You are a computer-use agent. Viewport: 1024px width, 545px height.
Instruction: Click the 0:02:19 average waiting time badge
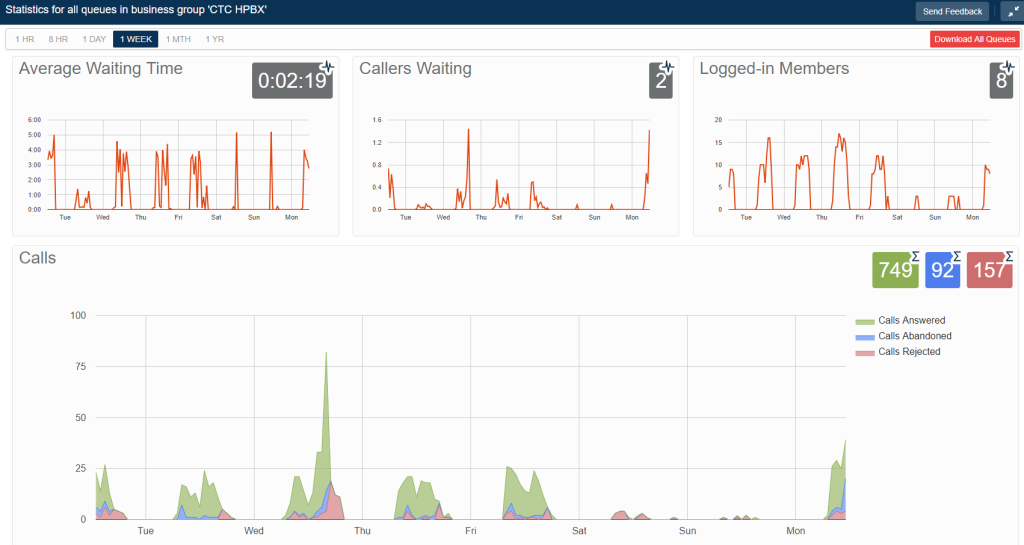292,81
